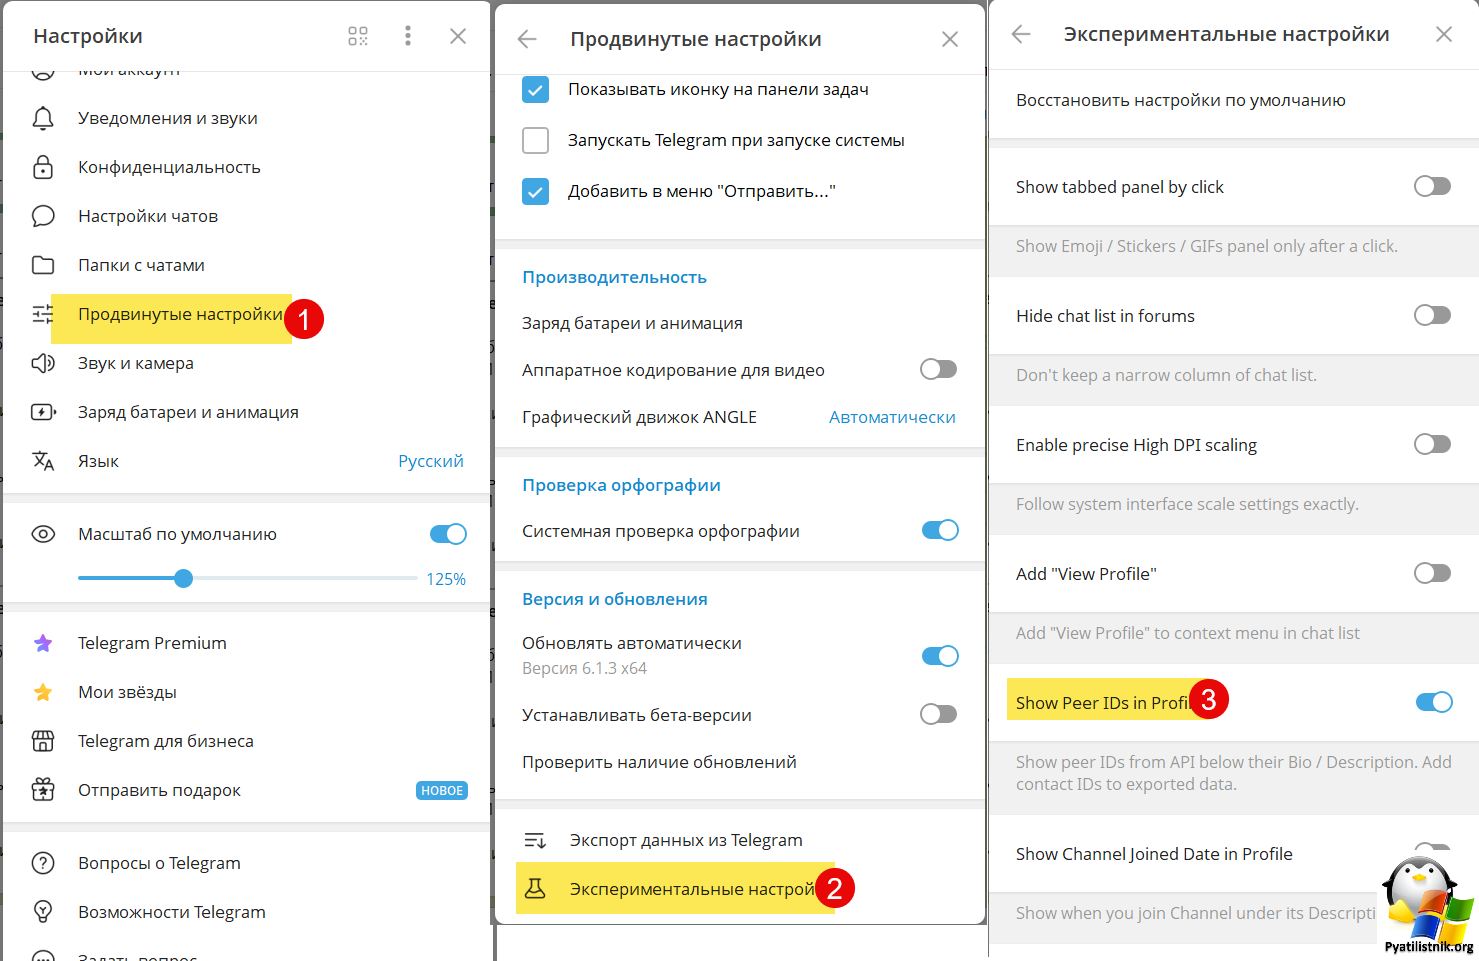Click the notifications bell icon
This screenshot has height=961, width=1479.
[43, 119]
